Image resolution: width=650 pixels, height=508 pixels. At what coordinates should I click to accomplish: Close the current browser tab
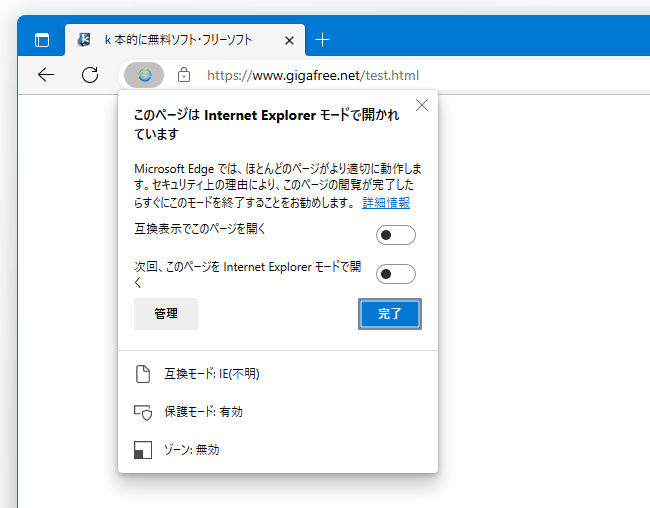pyautogui.click(x=289, y=40)
